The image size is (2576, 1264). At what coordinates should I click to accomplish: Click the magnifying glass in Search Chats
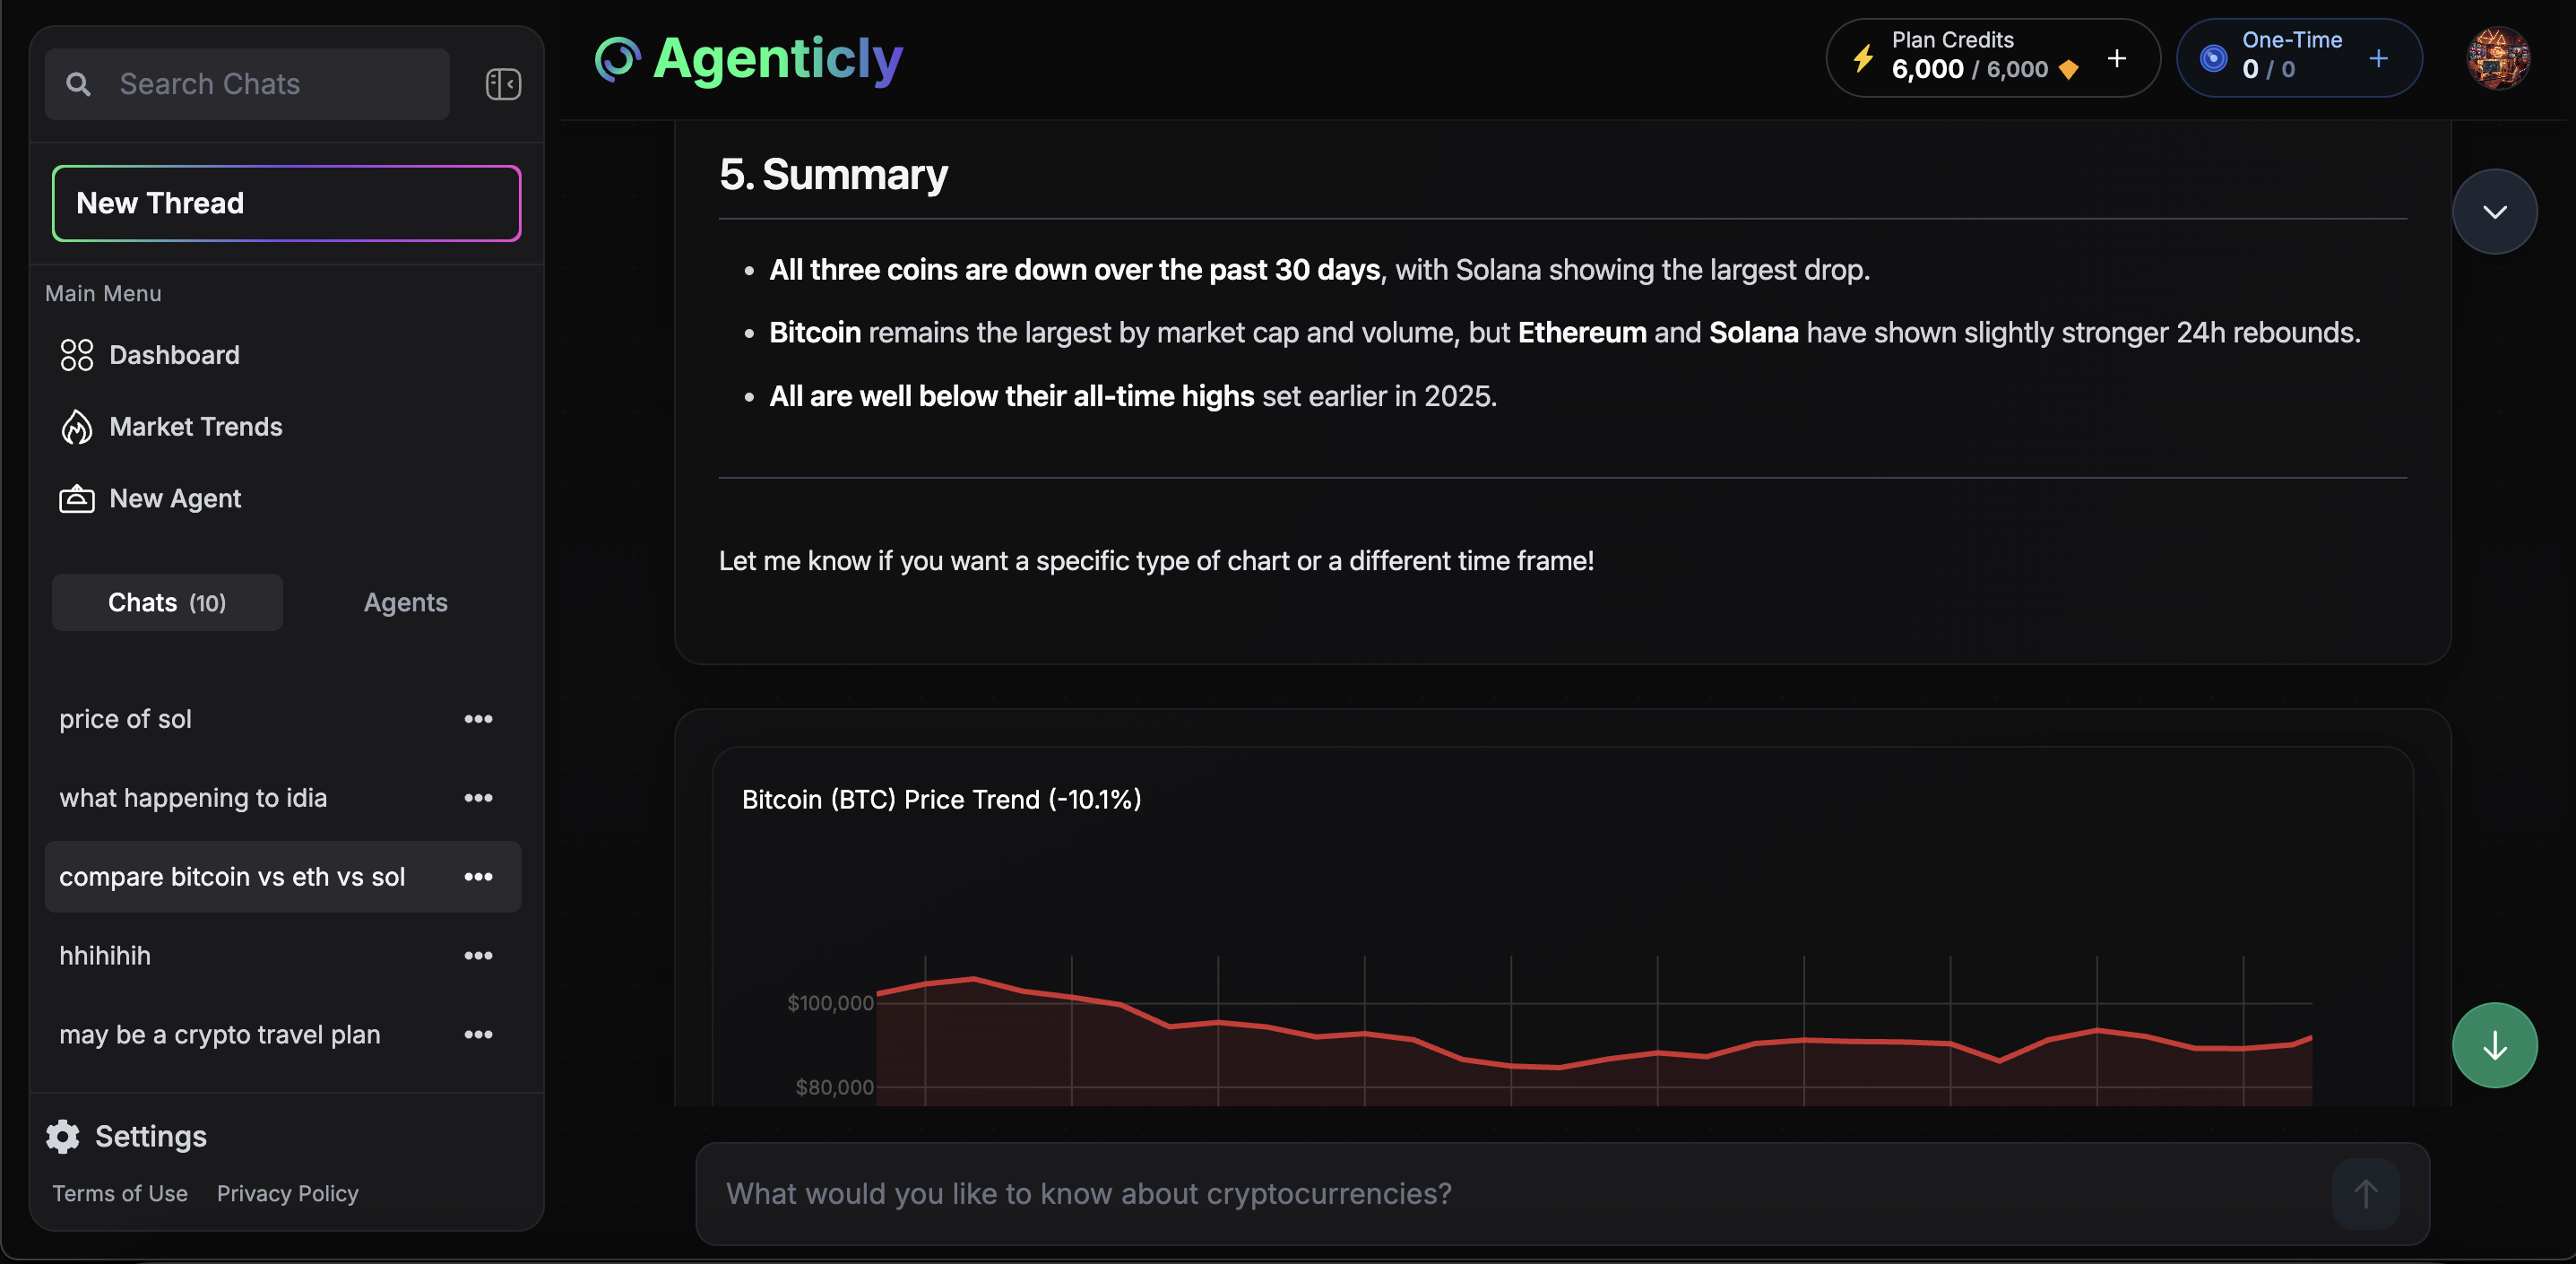79,84
